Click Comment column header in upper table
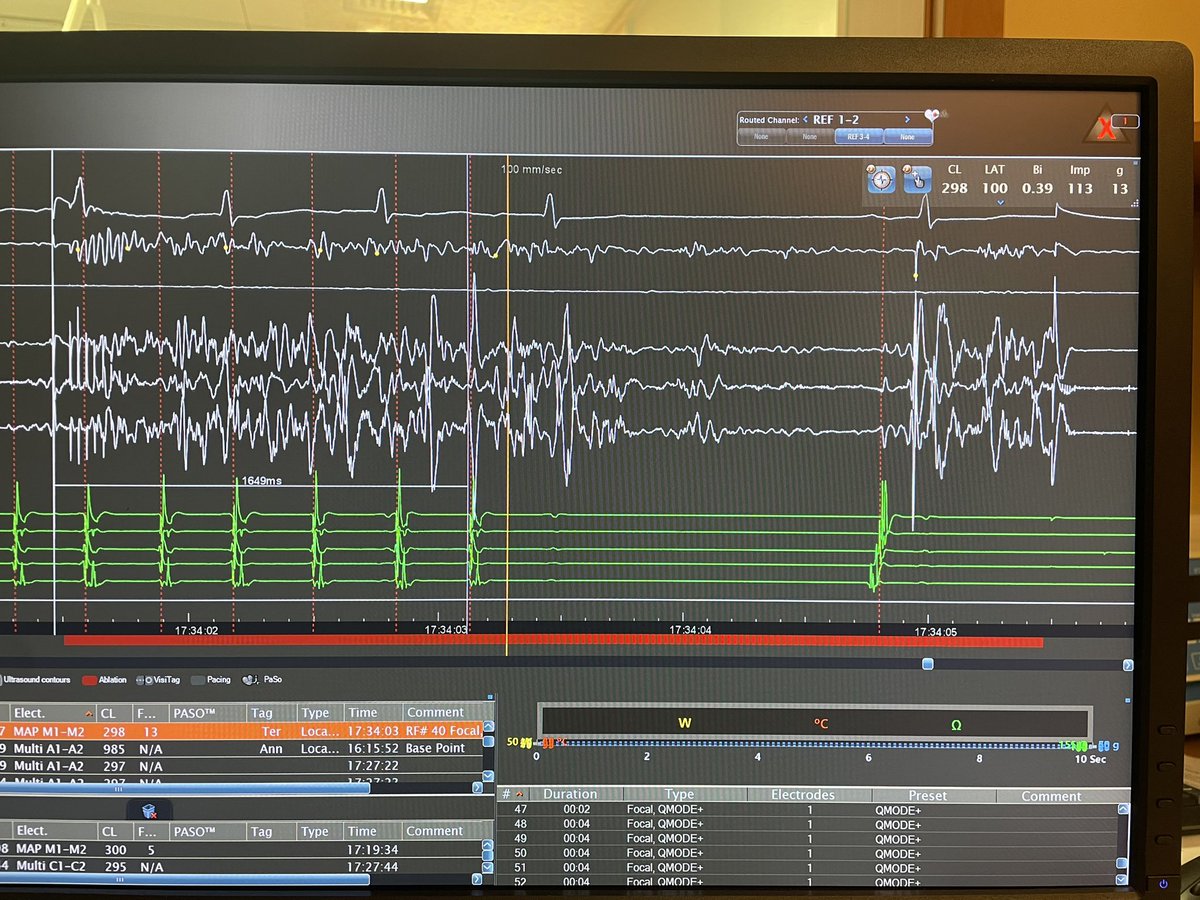This screenshot has height=900, width=1200. pyautogui.click(x=442, y=713)
